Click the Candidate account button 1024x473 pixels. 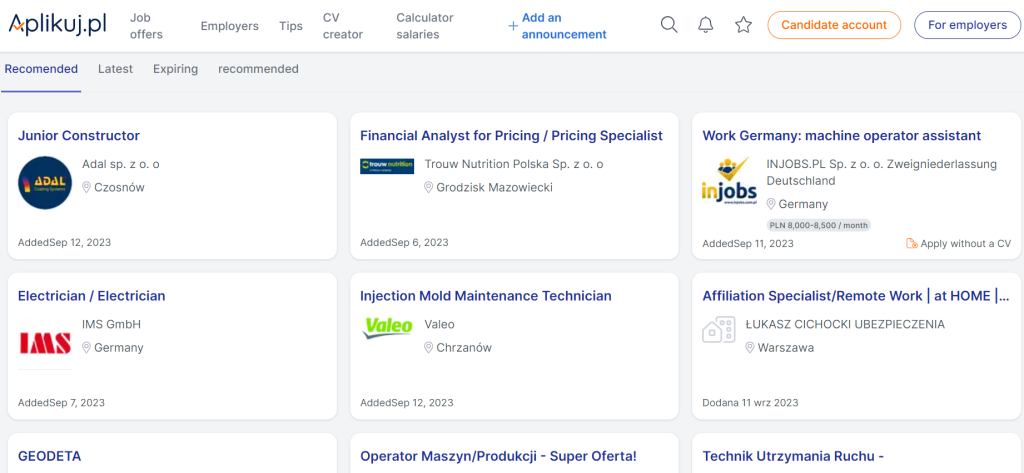833,25
